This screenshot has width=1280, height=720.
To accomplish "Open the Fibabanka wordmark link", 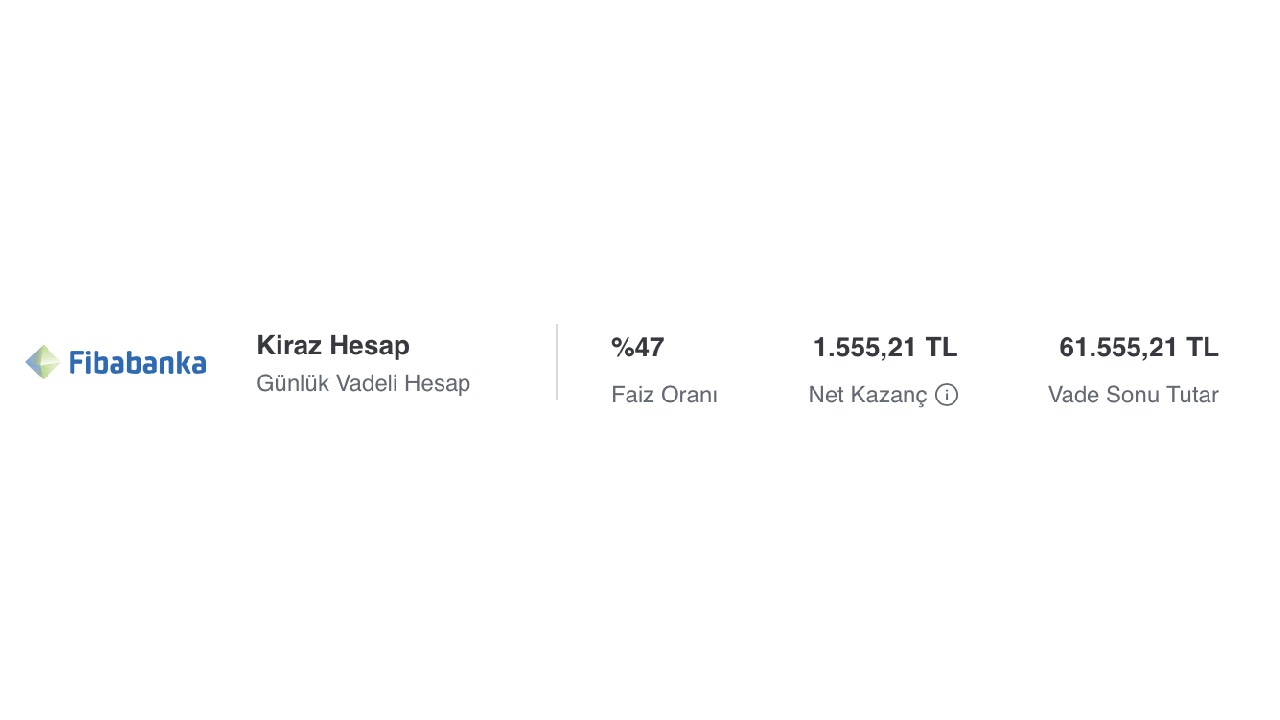I will [138, 363].
